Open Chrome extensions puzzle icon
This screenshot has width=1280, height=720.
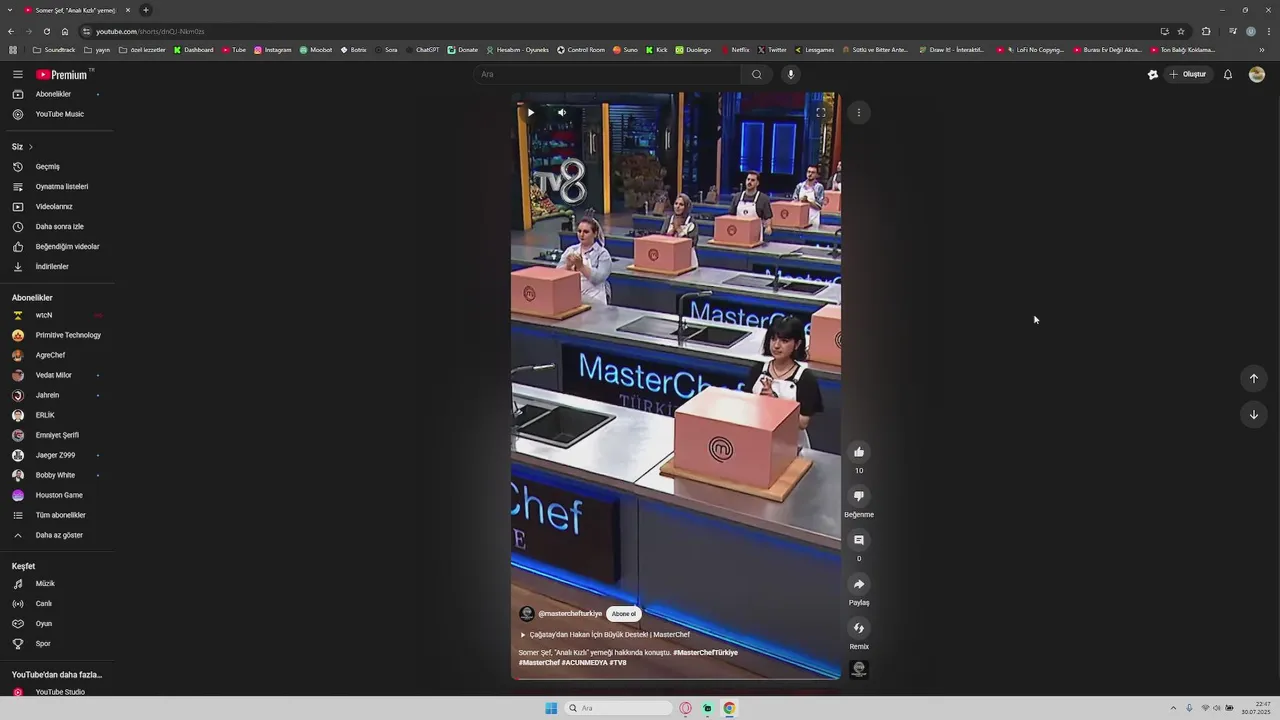1206,31
